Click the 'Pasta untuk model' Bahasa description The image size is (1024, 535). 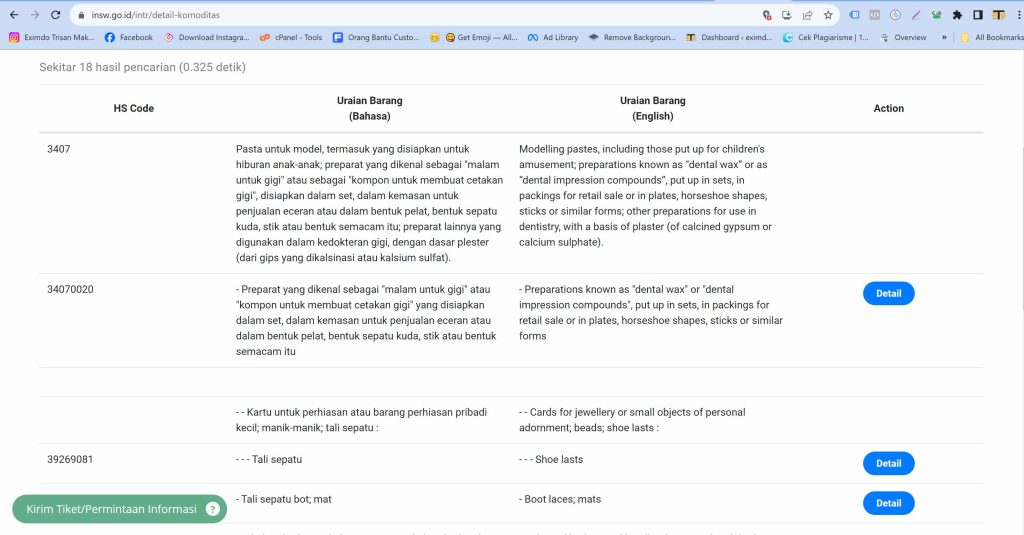369,203
